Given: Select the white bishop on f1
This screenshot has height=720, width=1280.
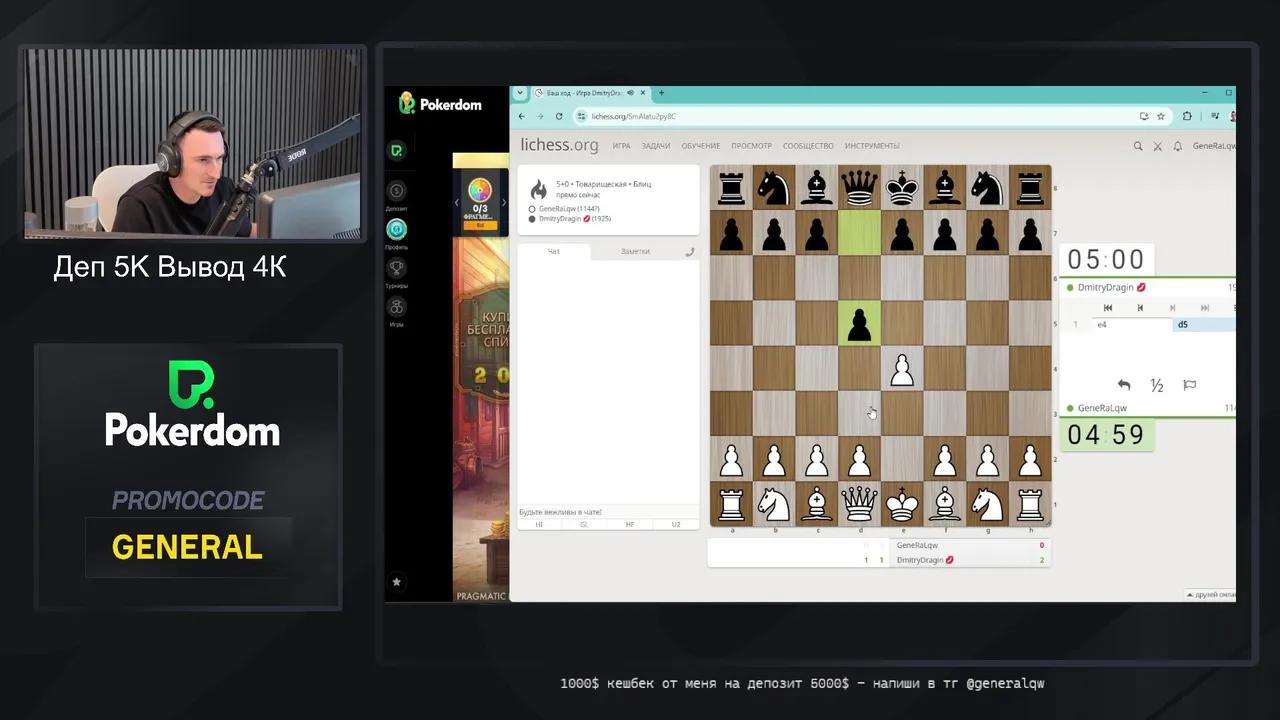Looking at the screenshot, I should click(945, 503).
